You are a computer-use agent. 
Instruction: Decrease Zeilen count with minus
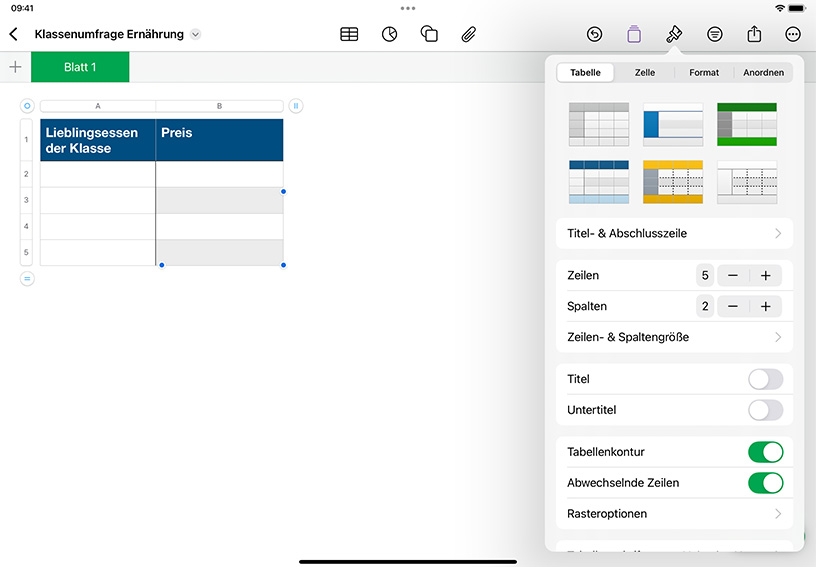[x=733, y=275]
